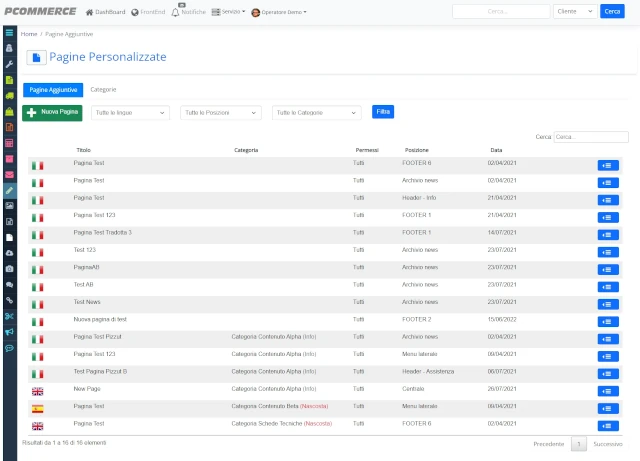Open the megaphone announcements sidebar icon
Image resolution: width=640 pixels, height=461 pixels.
tap(9, 332)
